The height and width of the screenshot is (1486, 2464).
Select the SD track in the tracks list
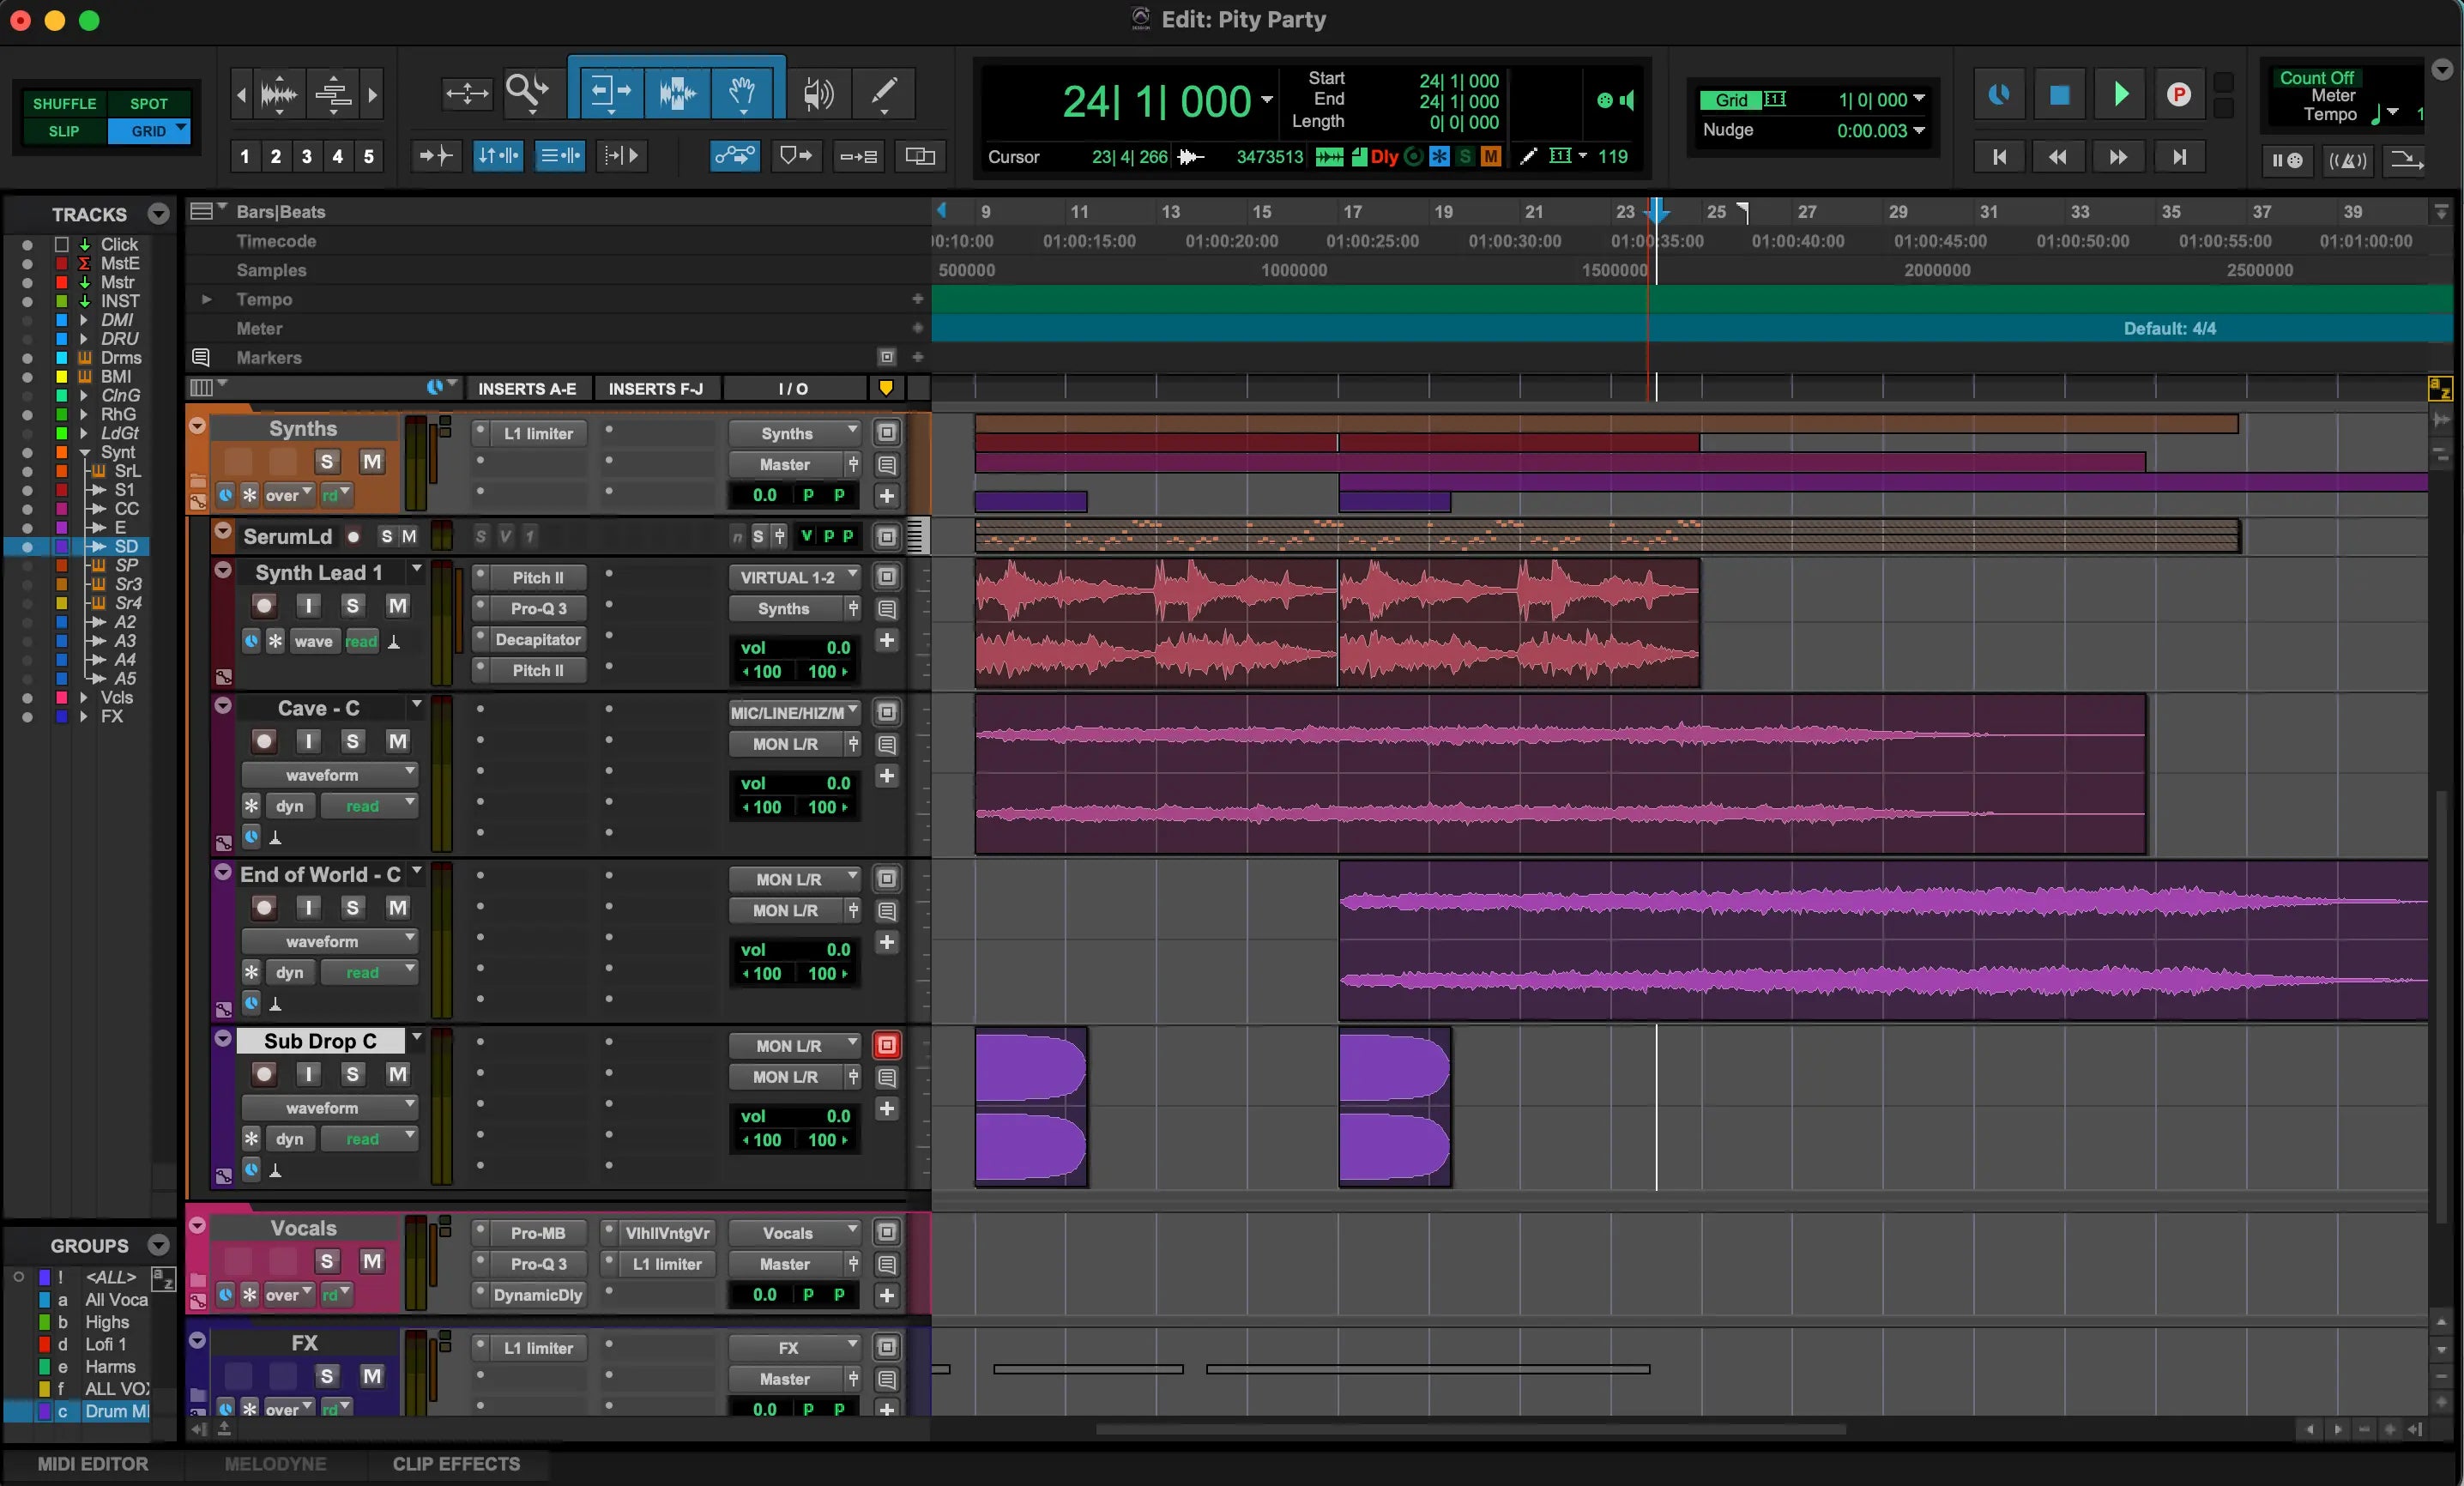(x=127, y=547)
